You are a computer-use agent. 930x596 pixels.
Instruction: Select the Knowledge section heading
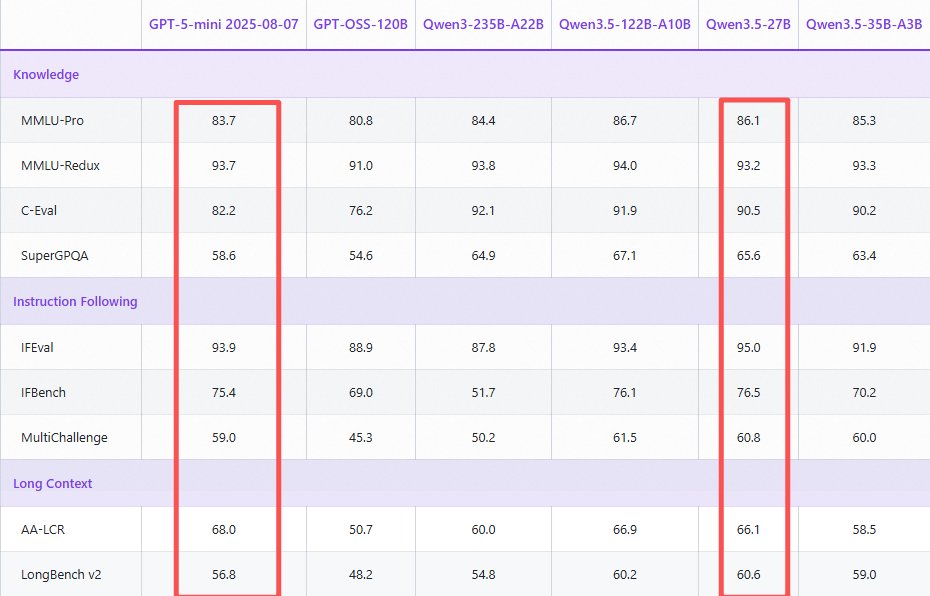pos(46,75)
